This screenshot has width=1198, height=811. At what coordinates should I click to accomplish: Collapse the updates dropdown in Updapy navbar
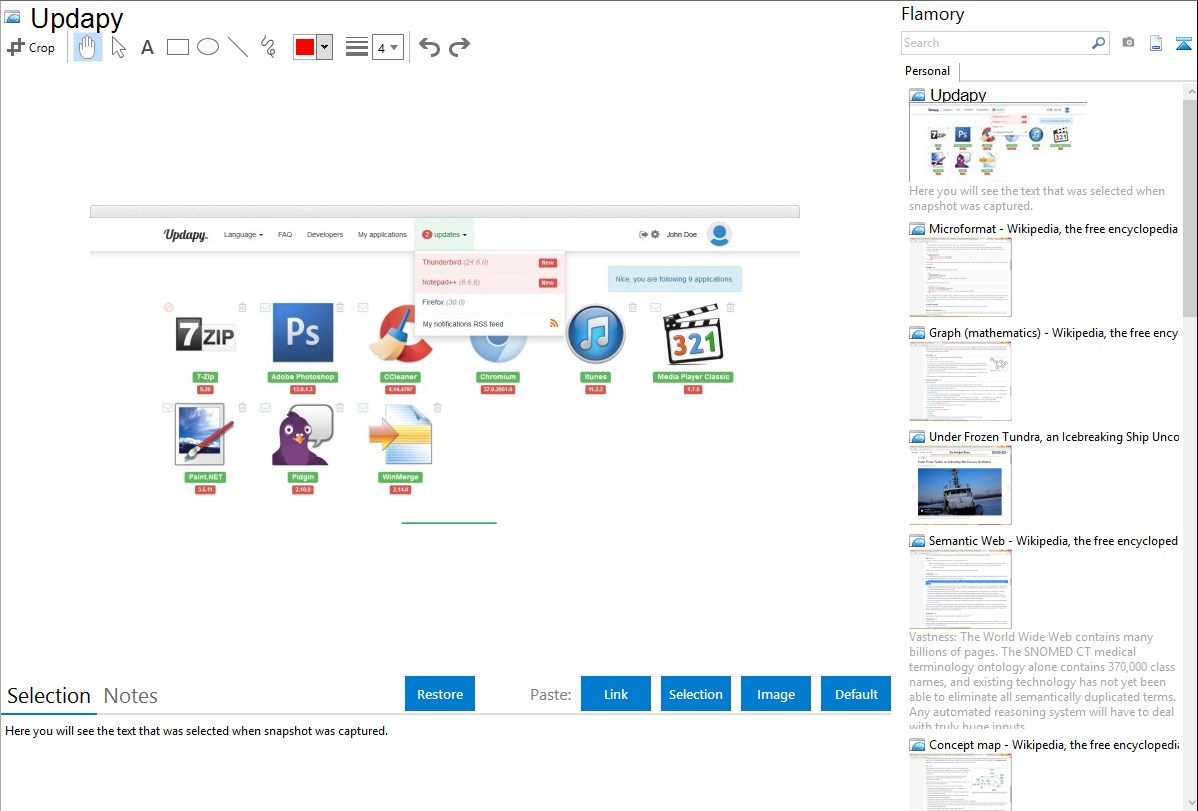point(445,235)
